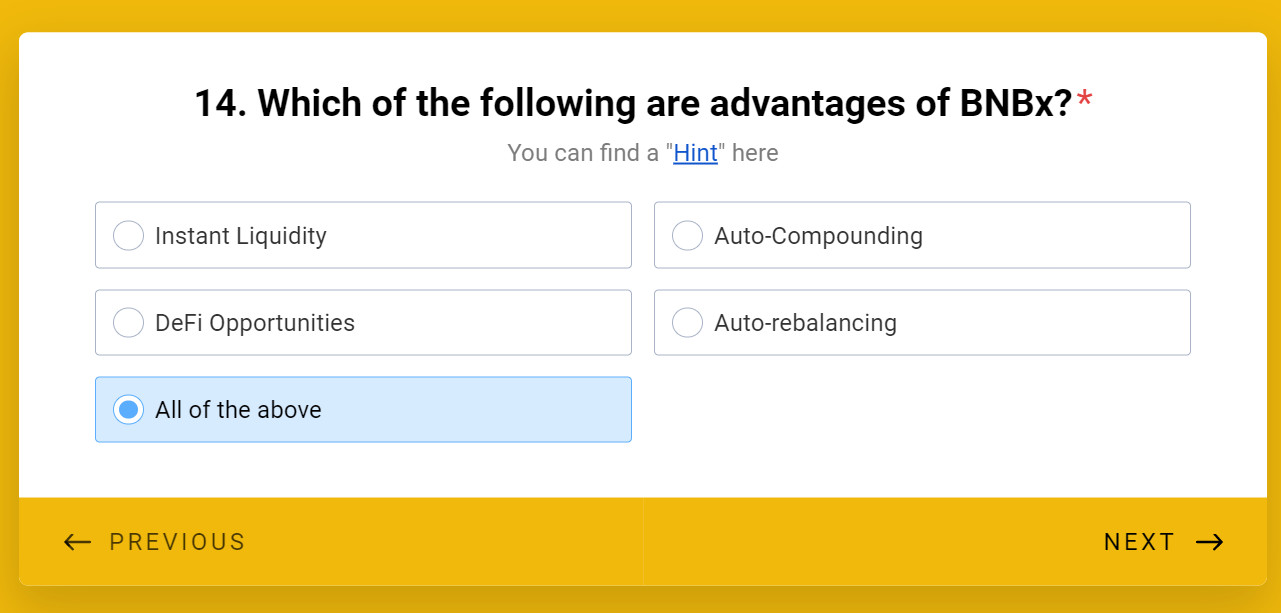Pick the Auto-rebalancing radio circle
This screenshot has width=1281, height=613.
click(x=687, y=323)
